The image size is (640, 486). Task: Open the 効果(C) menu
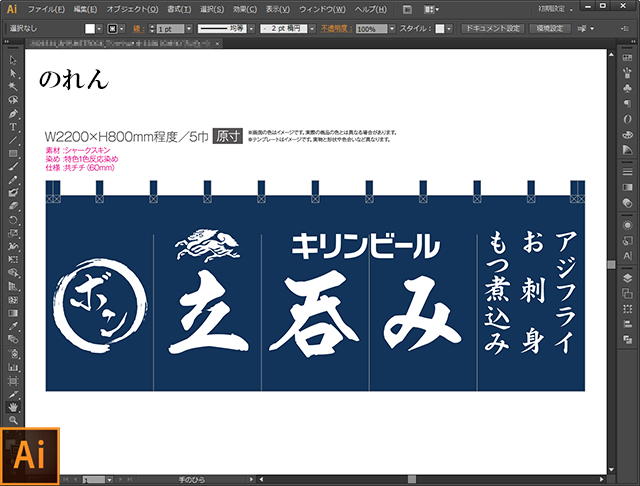(245, 9)
